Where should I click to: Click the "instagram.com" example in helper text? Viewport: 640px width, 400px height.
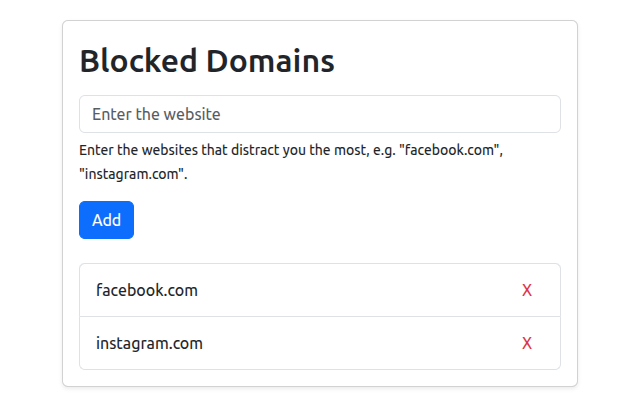pyautogui.click(x=133, y=173)
